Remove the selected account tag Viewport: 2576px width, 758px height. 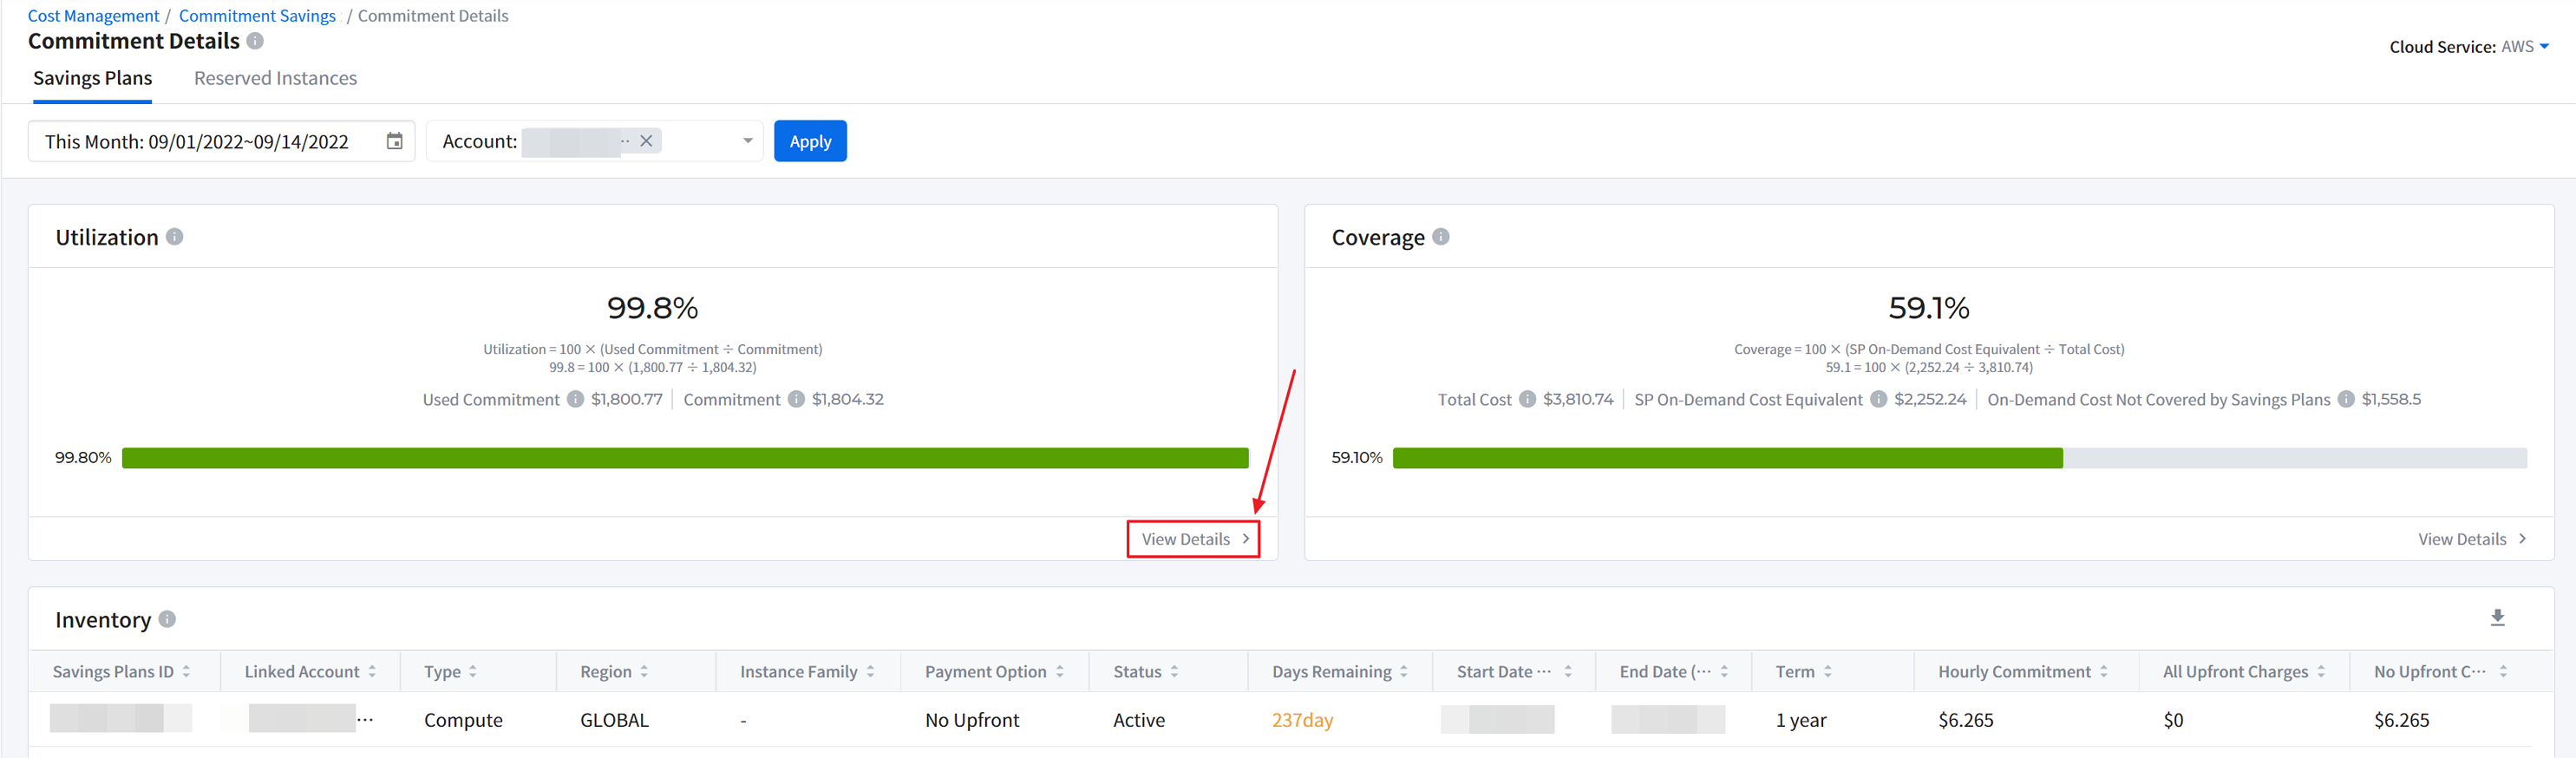pos(646,141)
